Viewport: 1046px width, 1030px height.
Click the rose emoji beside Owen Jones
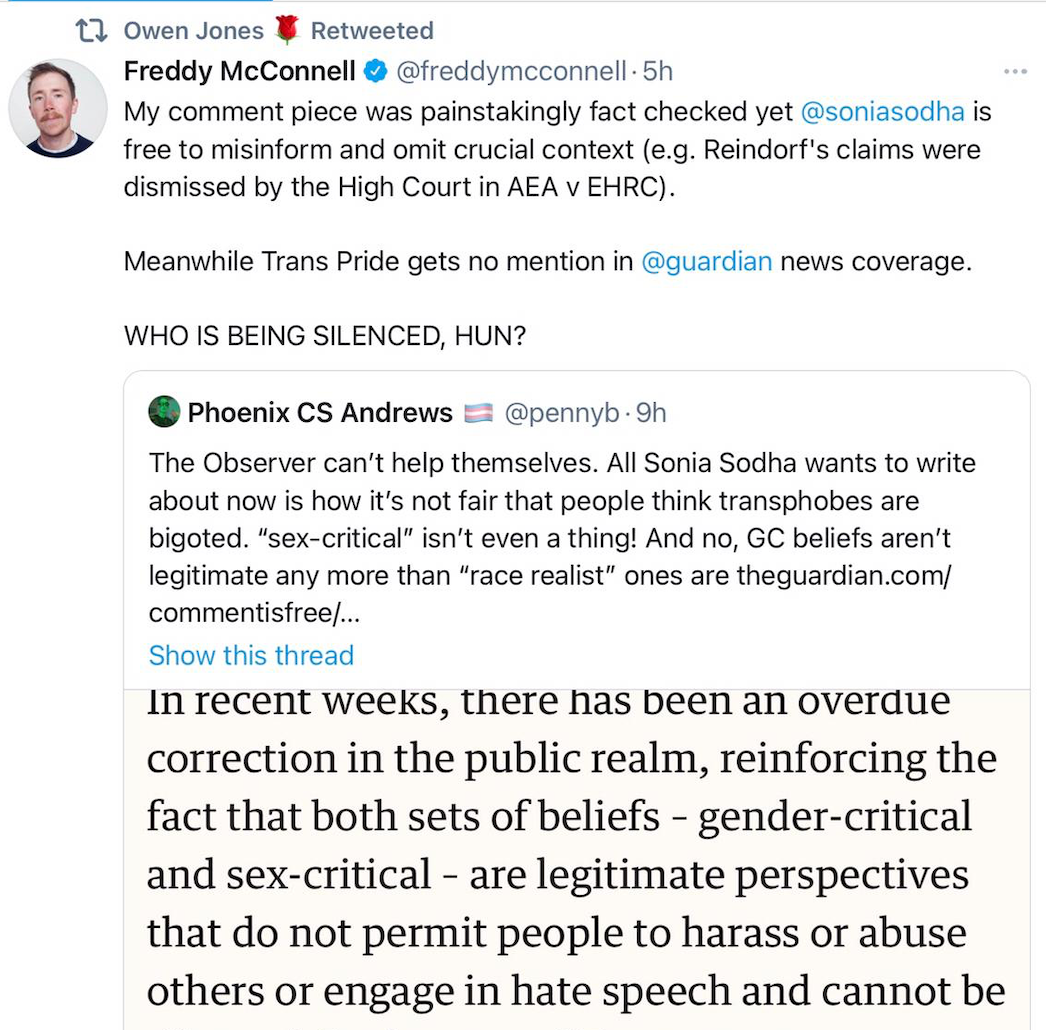click(287, 31)
